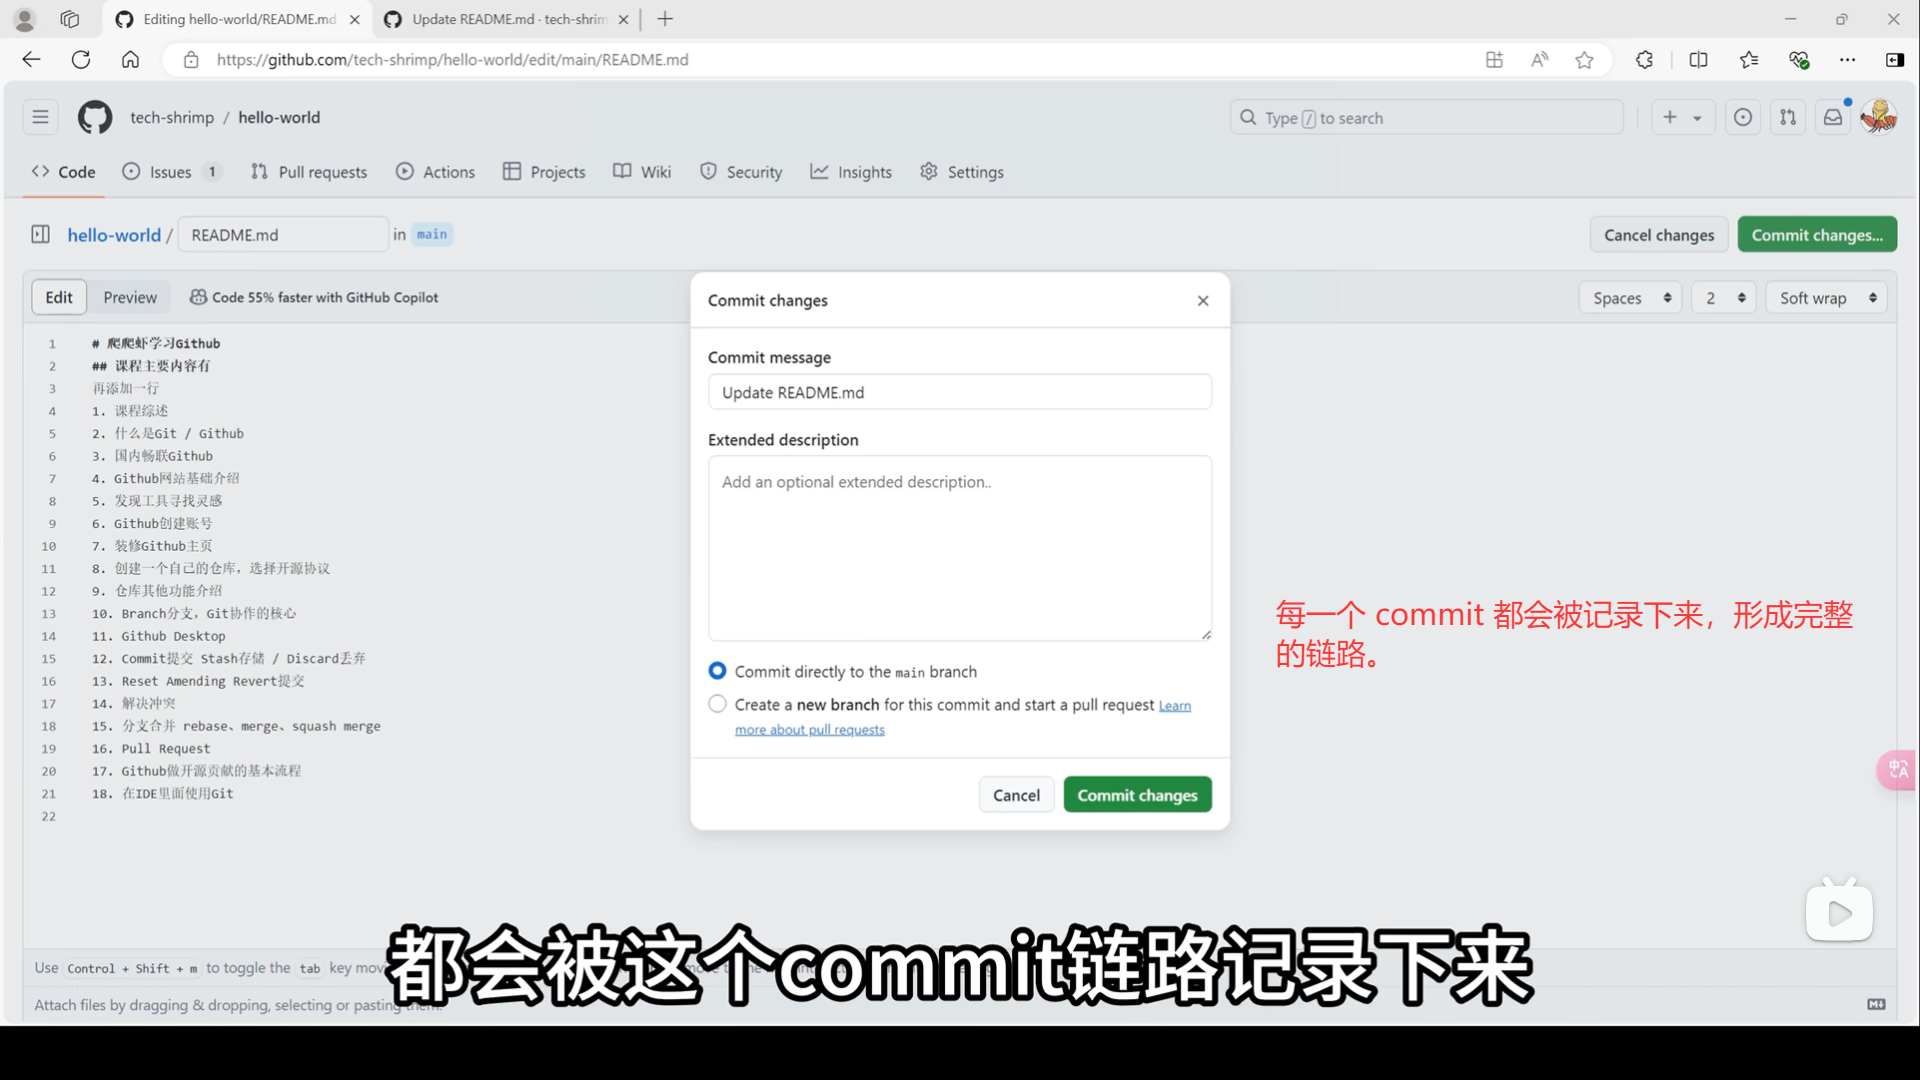This screenshot has width=1920, height=1080.
Task: Select Commit directly to the main branch
Action: click(x=717, y=671)
